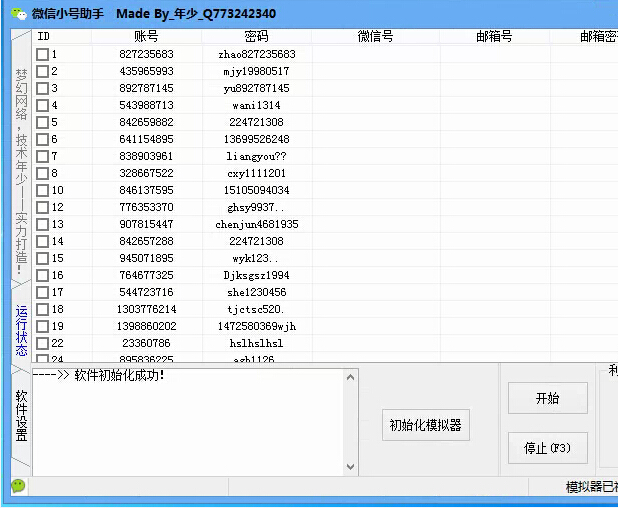This screenshot has width=618, height=508.
Task: Click account cell 1303776214
Action: point(147,309)
